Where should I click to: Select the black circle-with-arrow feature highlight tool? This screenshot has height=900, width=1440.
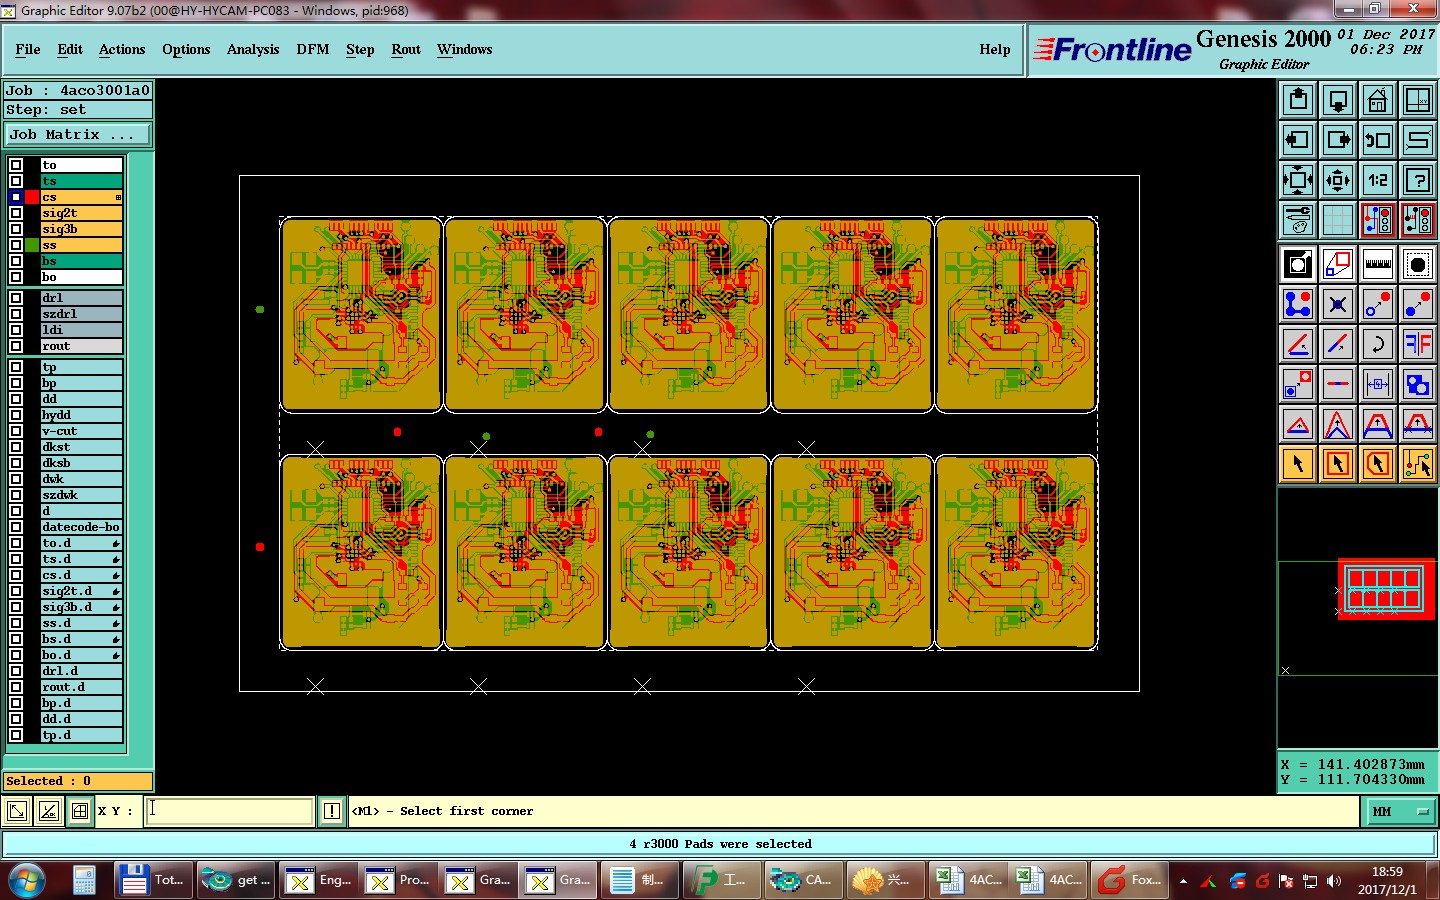coord(1298,264)
